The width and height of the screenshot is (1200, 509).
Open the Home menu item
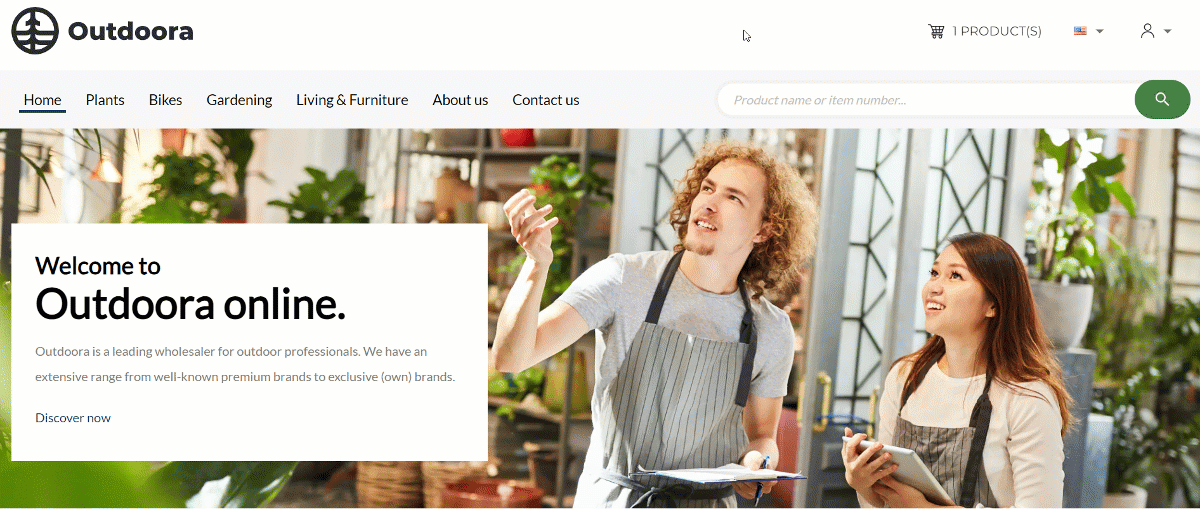coord(43,100)
